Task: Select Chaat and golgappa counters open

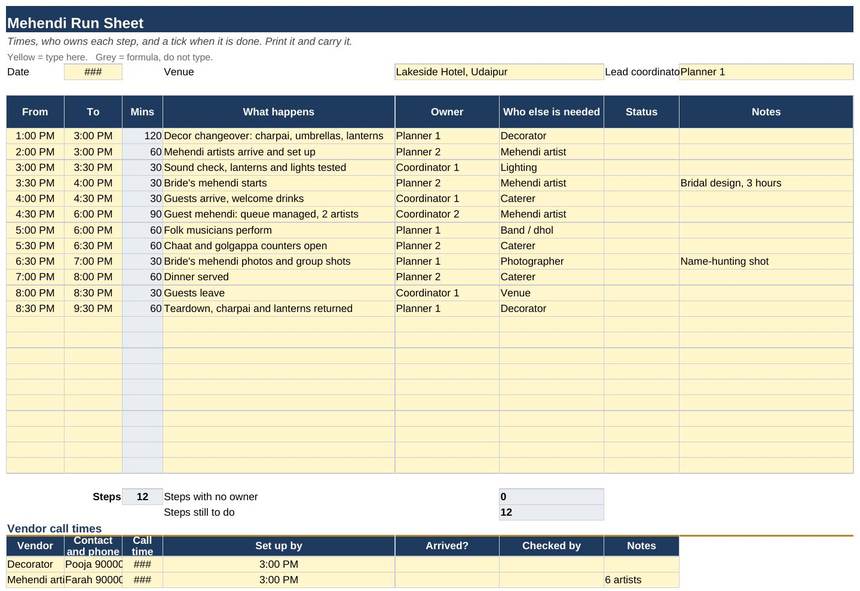Action: coord(279,246)
